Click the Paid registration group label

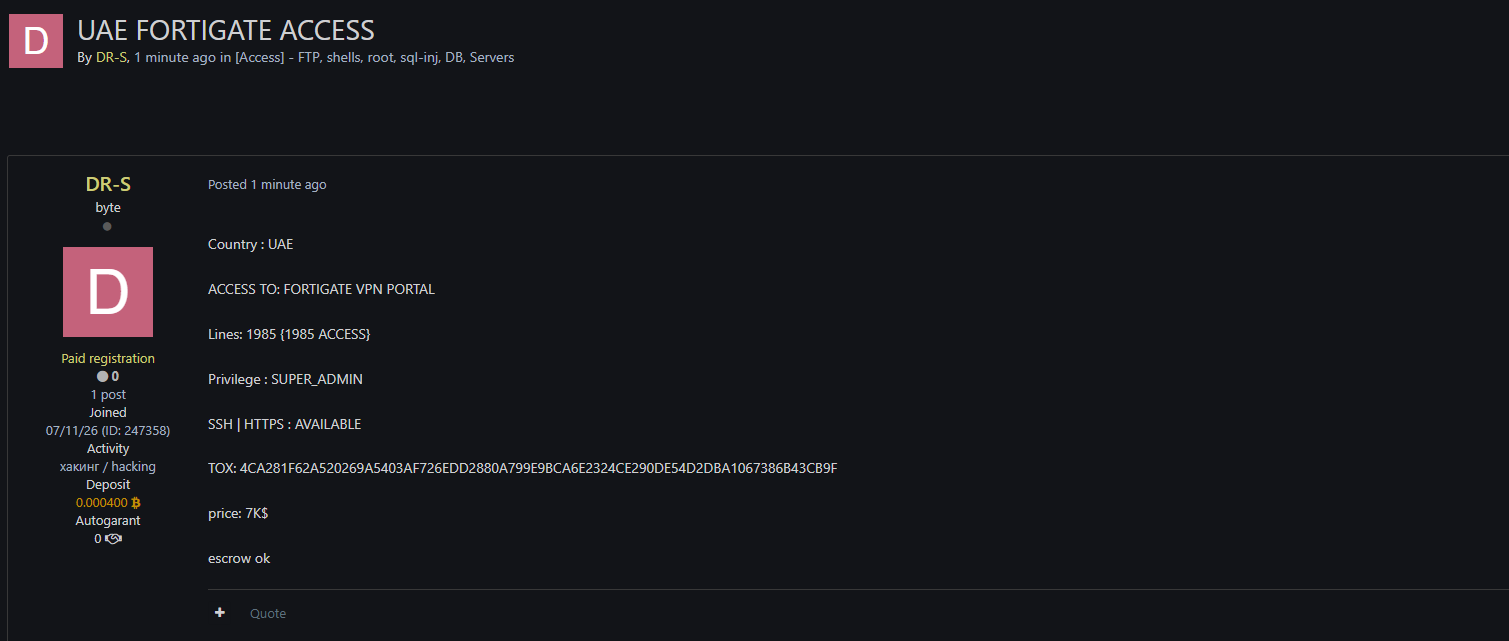108,359
